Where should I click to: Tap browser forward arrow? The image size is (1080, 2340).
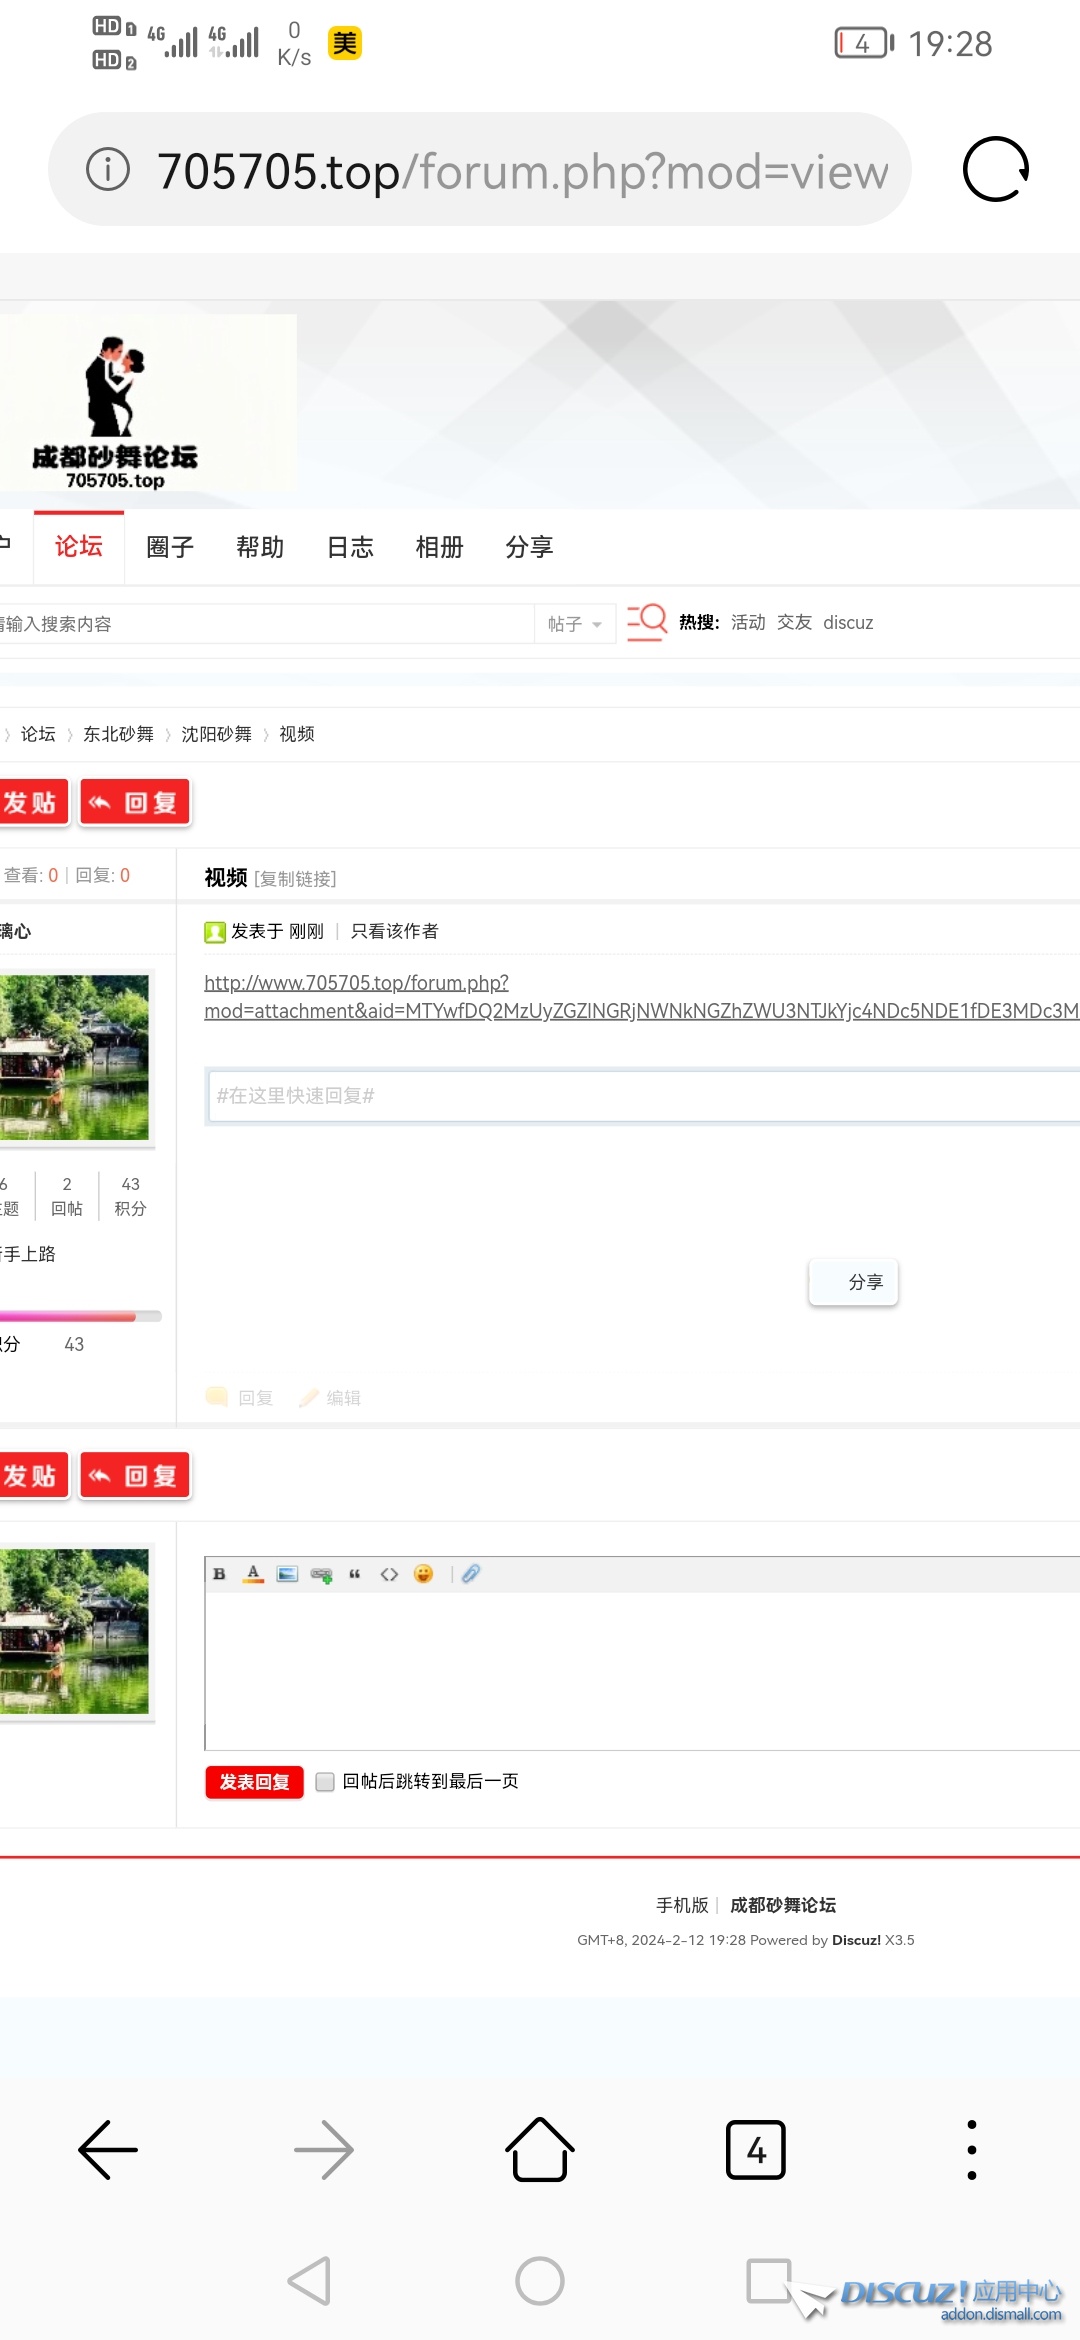324,2150
